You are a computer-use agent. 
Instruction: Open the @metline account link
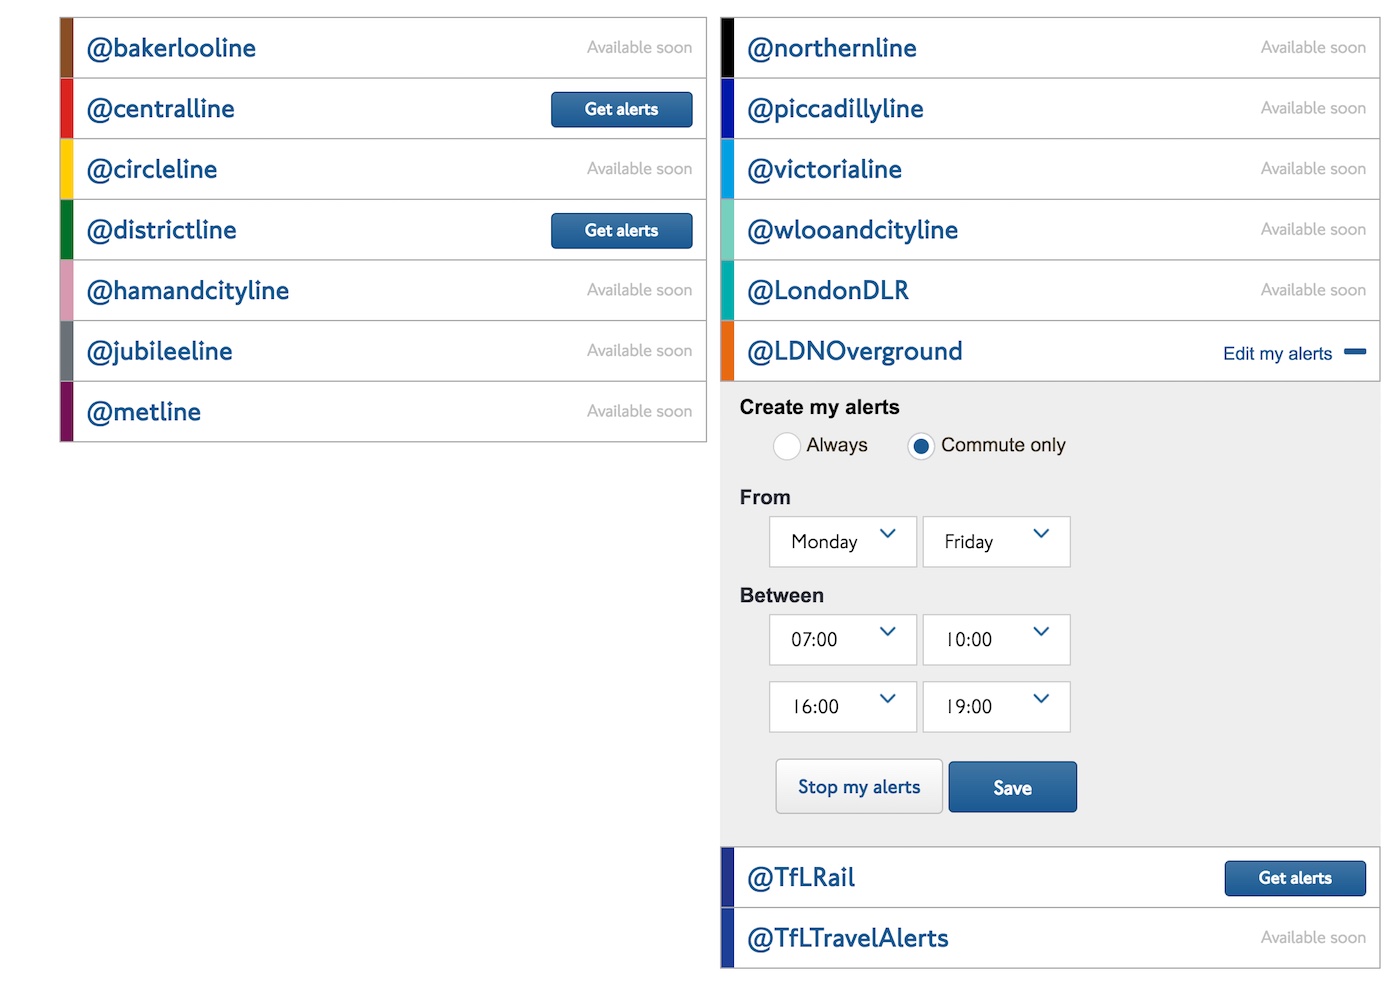click(x=144, y=412)
